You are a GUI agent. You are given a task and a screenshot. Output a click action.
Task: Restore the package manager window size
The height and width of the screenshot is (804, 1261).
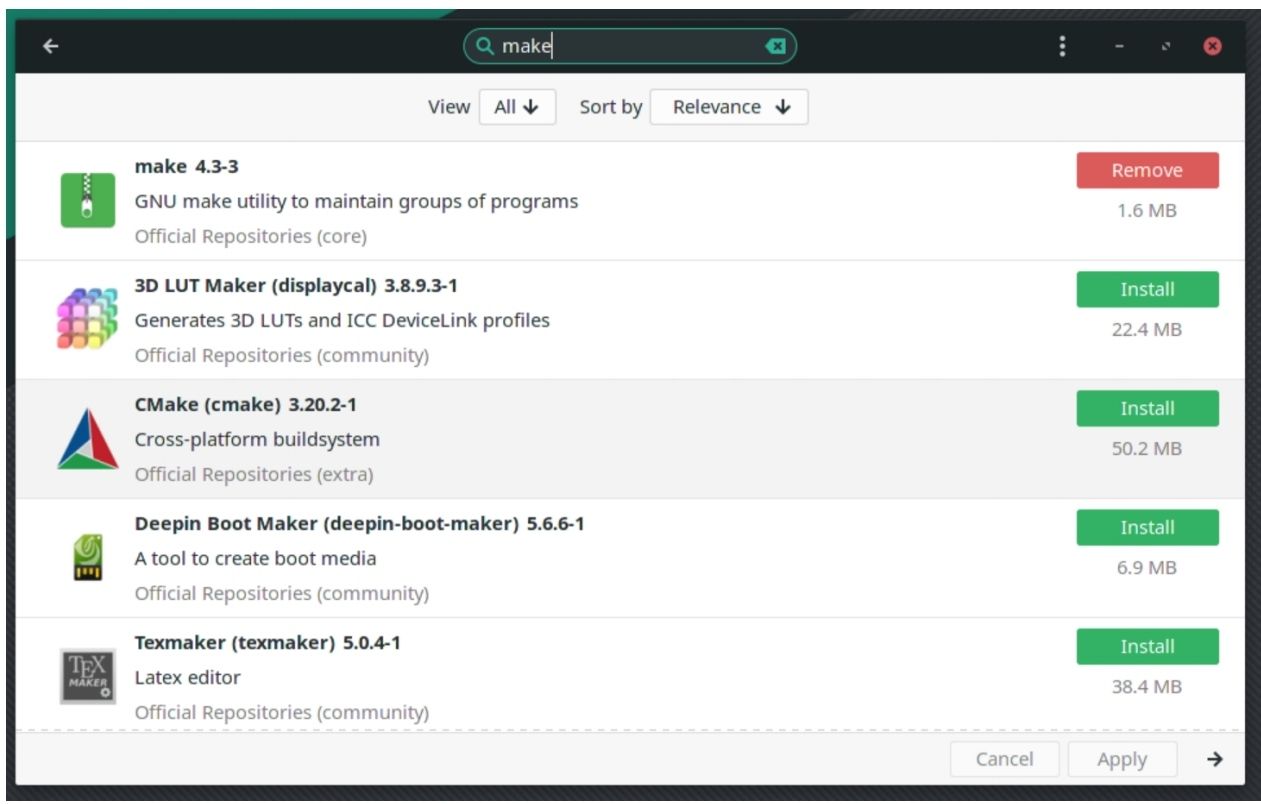[1166, 46]
